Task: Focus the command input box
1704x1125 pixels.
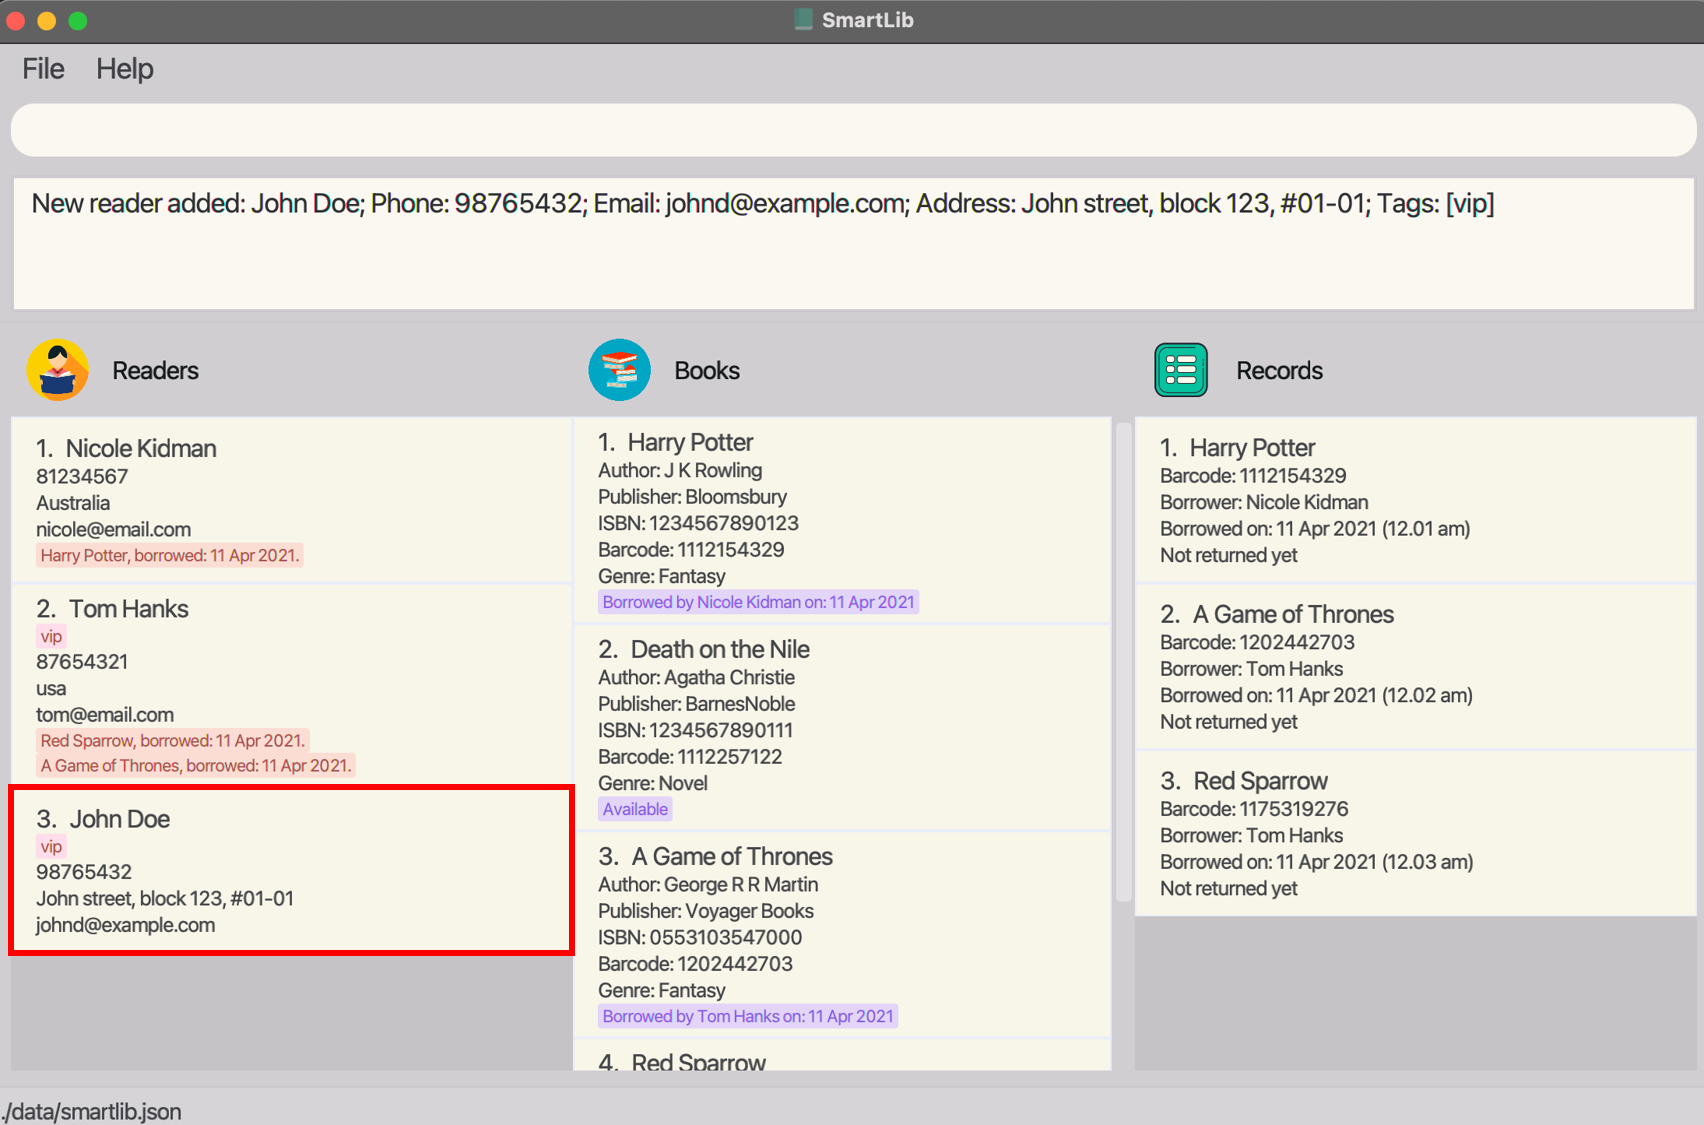Action: [x=853, y=130]
